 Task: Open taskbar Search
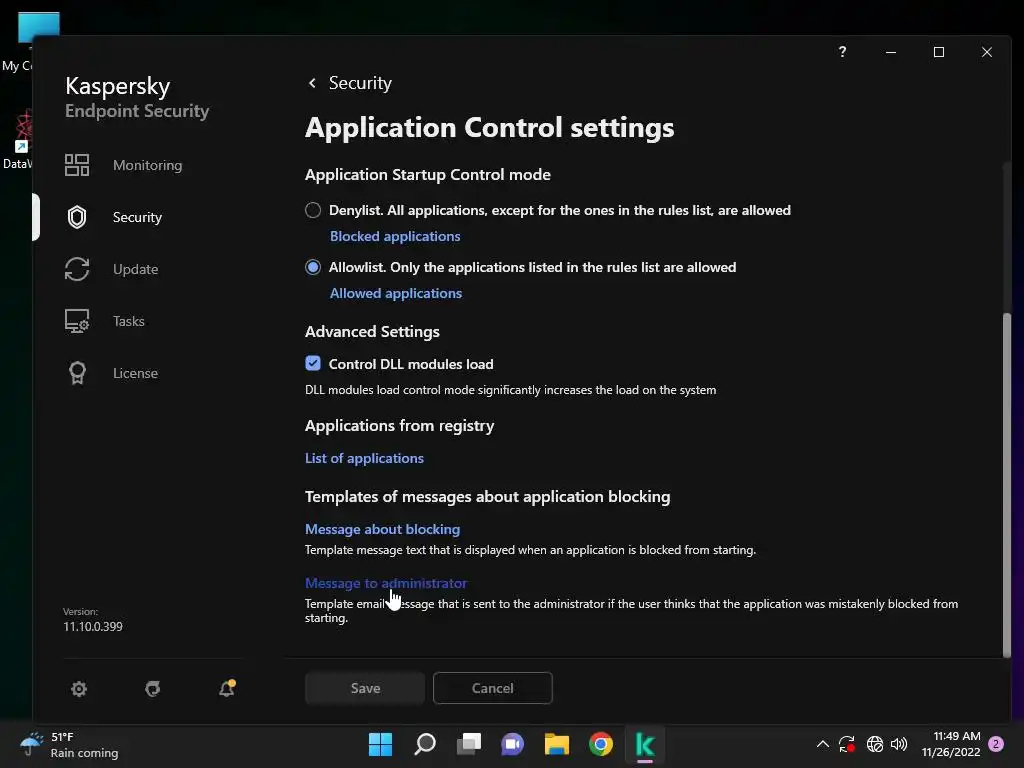424,744
